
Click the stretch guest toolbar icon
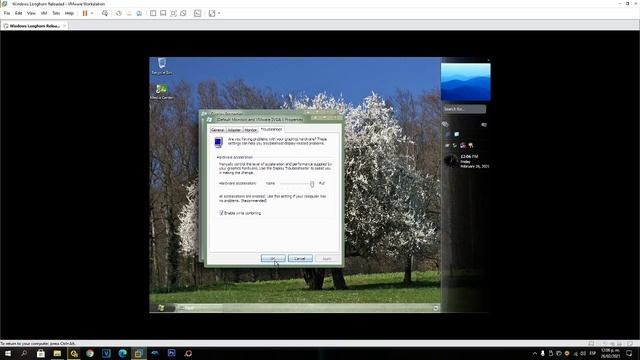click(x=212, y=13)
